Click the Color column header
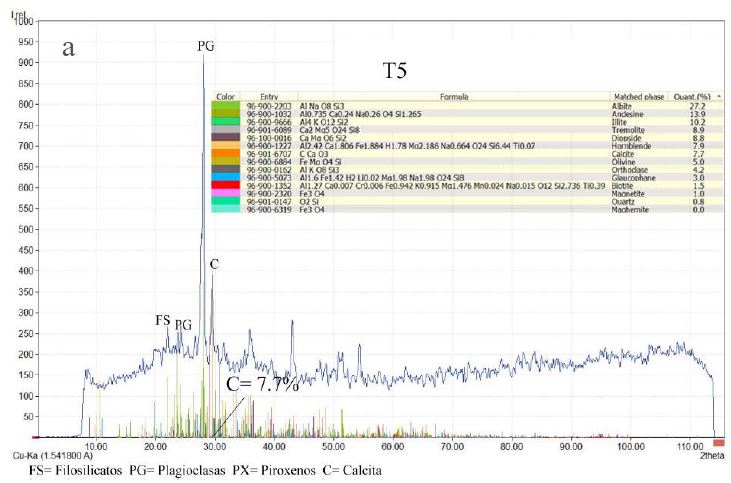The image size is (731, 483). click(223, 96)
